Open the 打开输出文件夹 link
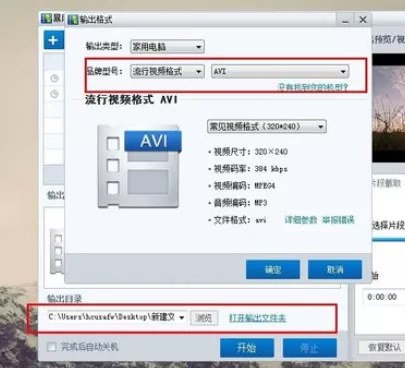405x368 pixels. click(x=257, y=318)
